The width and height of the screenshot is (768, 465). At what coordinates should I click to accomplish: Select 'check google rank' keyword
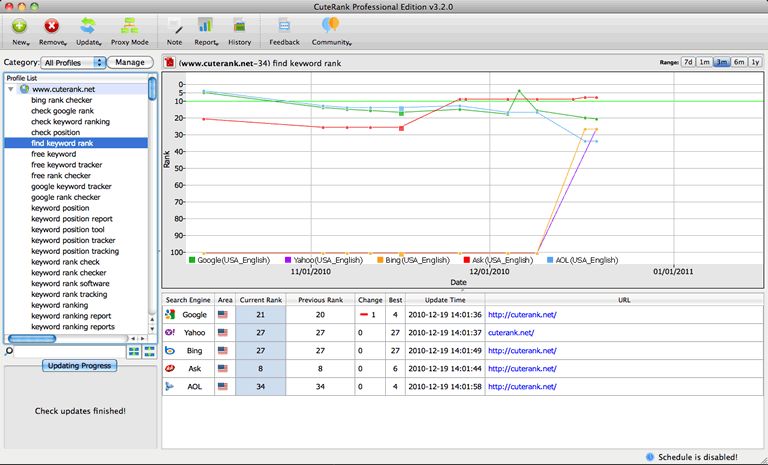click(62, 111)
